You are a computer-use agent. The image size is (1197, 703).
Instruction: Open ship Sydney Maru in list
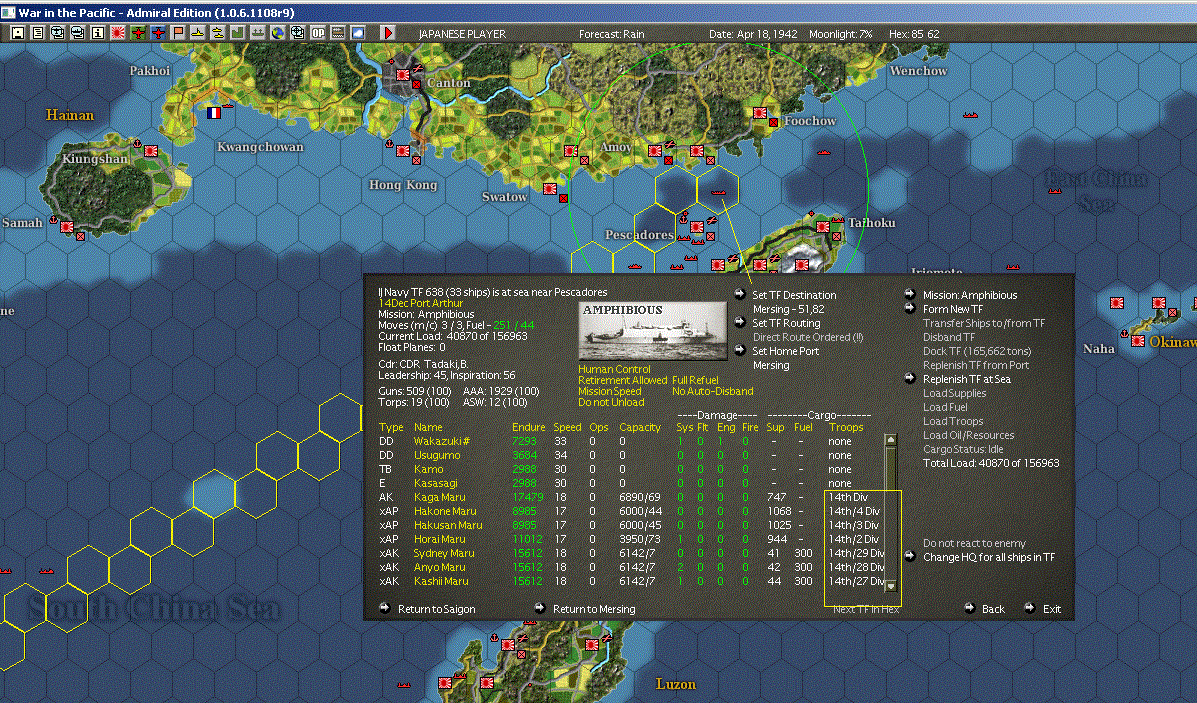pos(444,553)
